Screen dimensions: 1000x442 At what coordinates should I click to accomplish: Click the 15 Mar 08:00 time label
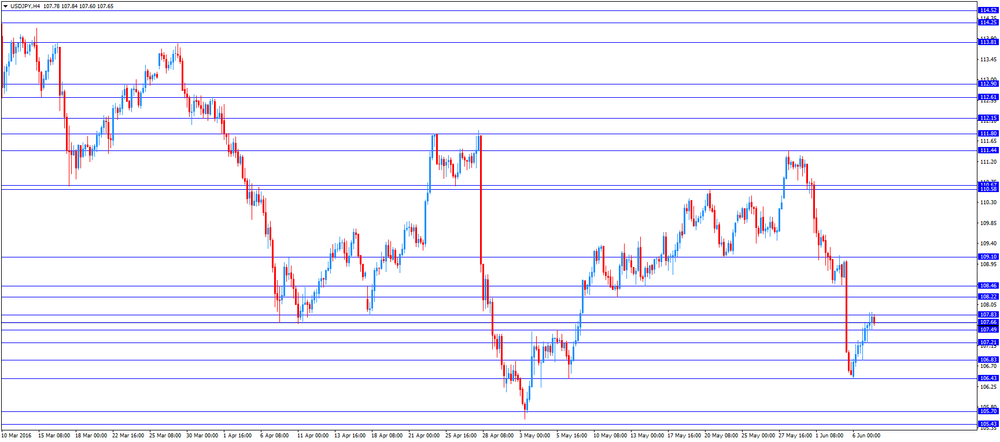pyautogui.click(x=54, y=435)
